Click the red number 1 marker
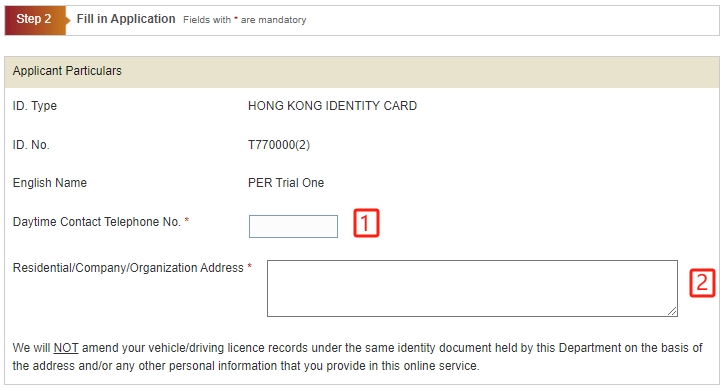This screenshot has height=390, width=727. [x=366, y=223]
